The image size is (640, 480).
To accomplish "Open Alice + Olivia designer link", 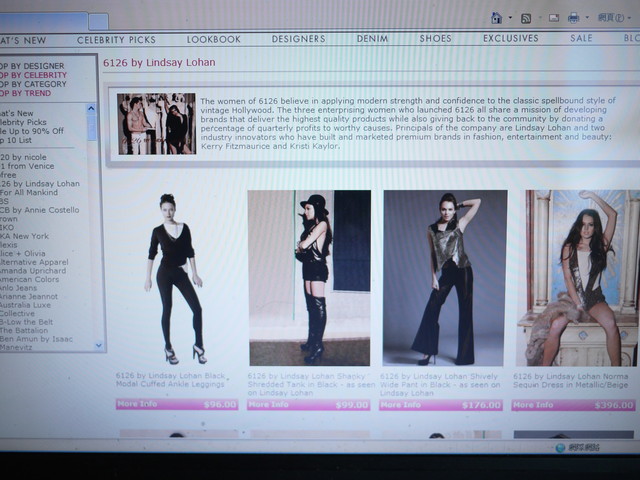I will point(23,253).
